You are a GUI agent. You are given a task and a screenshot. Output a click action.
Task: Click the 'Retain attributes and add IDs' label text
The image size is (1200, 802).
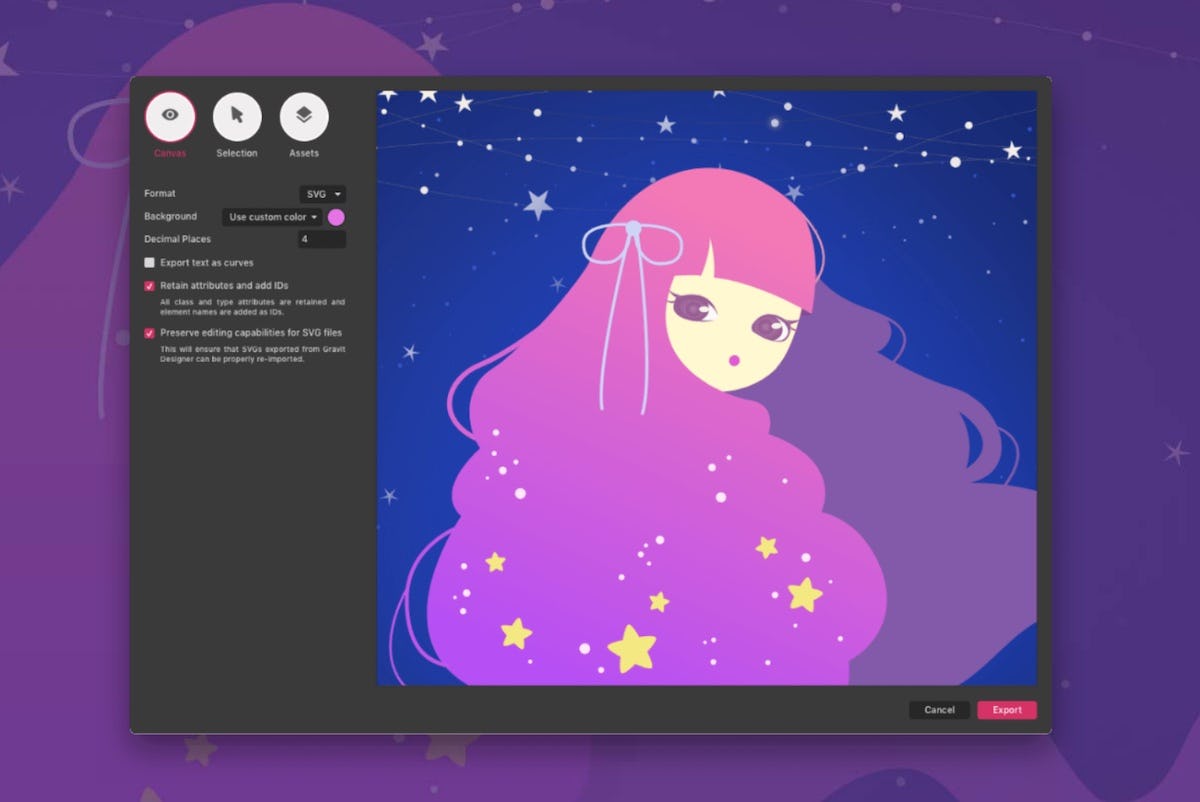(224, 286)
